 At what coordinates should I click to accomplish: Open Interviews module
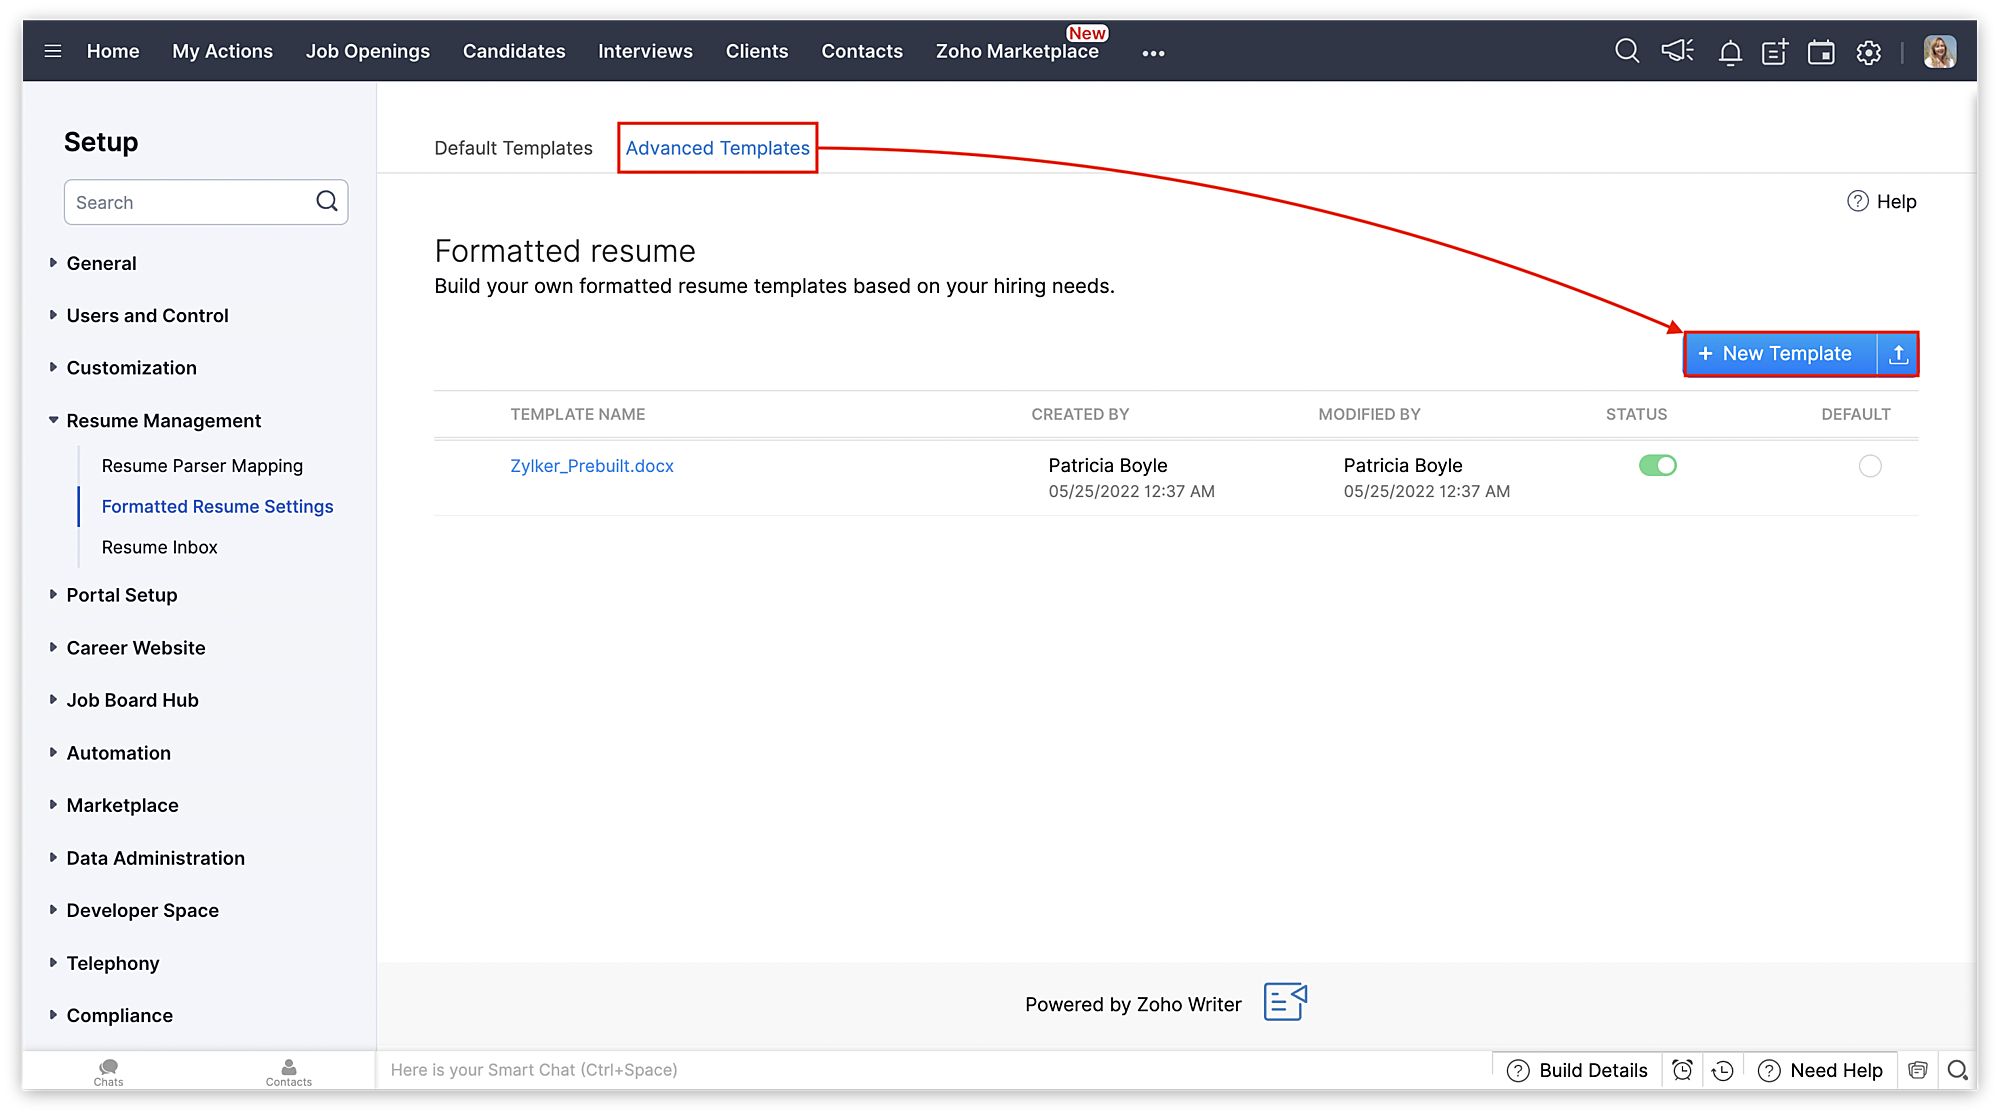point(645,51)
